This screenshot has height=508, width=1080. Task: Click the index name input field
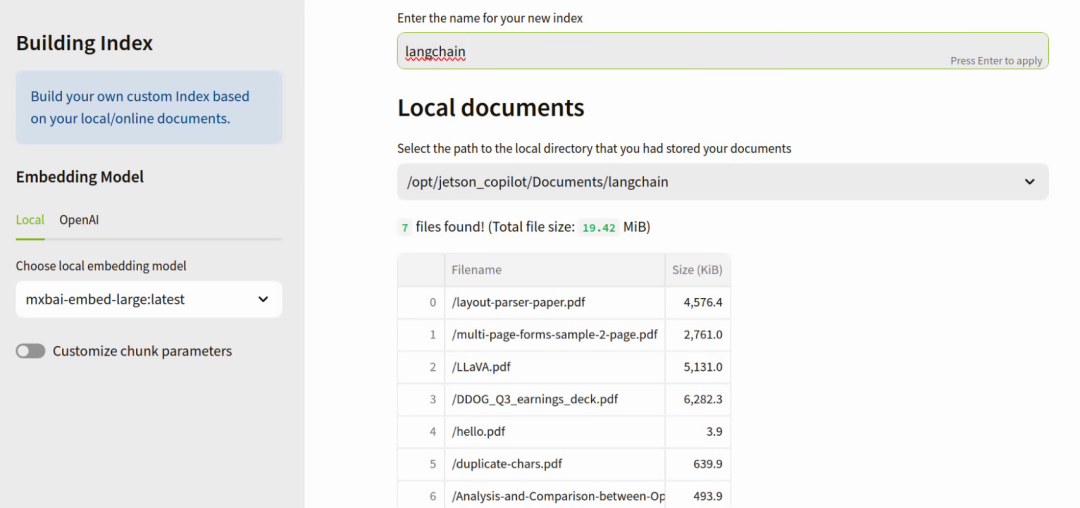coord(723,51)
